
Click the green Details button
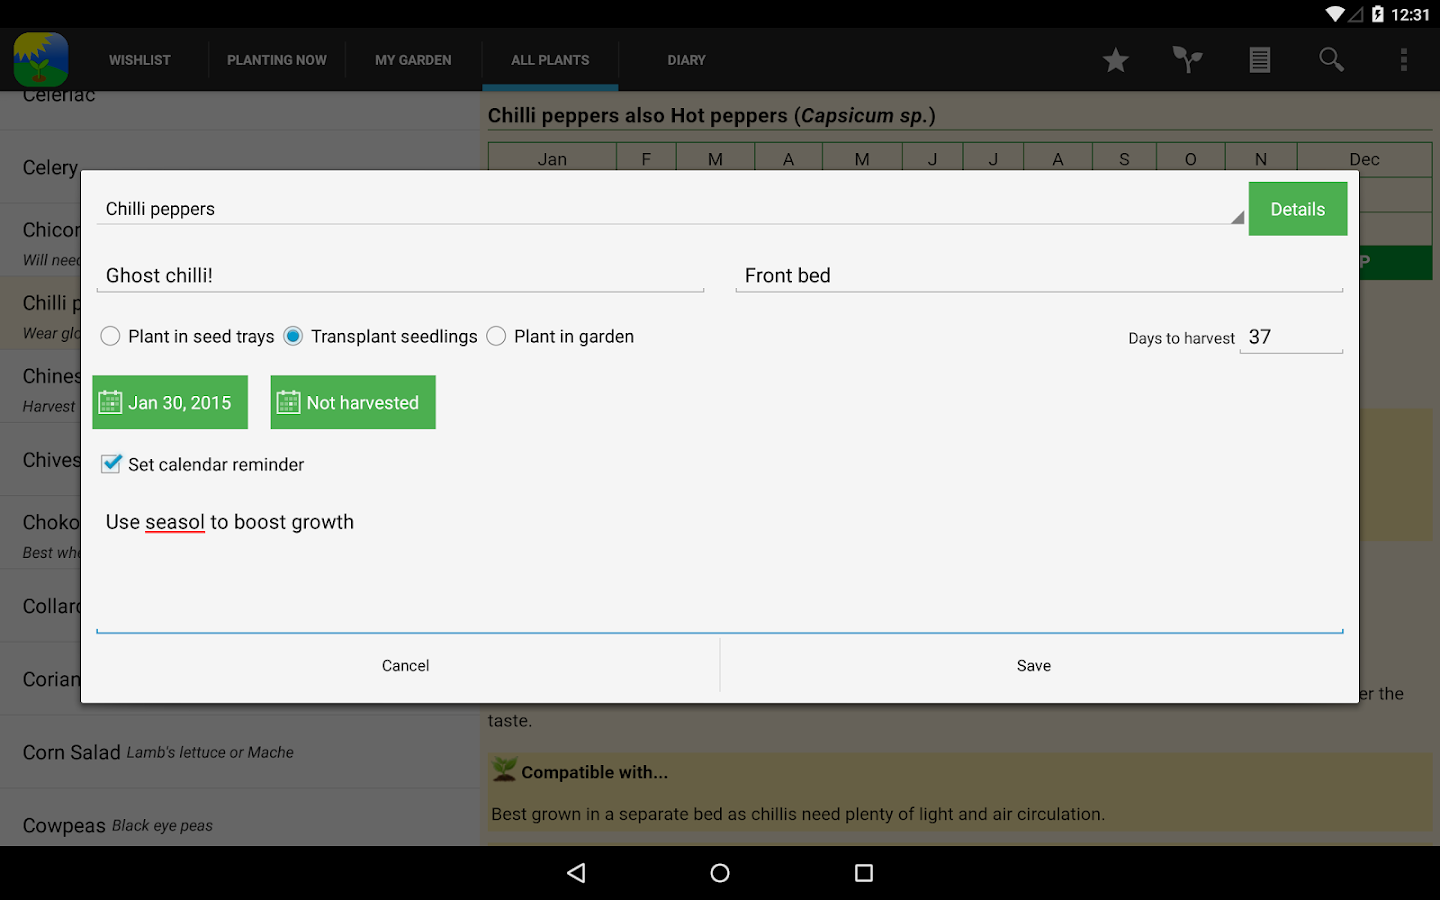[x=1298, y=209]
